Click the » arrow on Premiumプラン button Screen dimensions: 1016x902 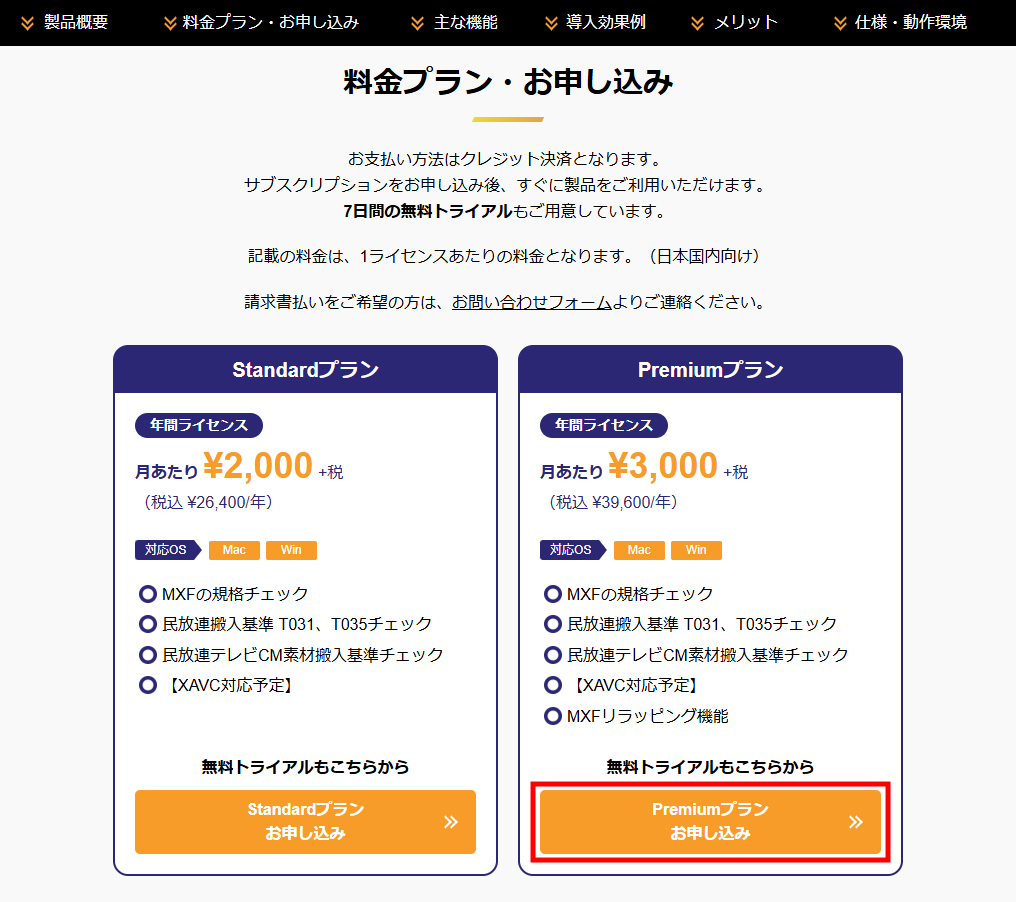pyautogui.click(x=855, y=822)
